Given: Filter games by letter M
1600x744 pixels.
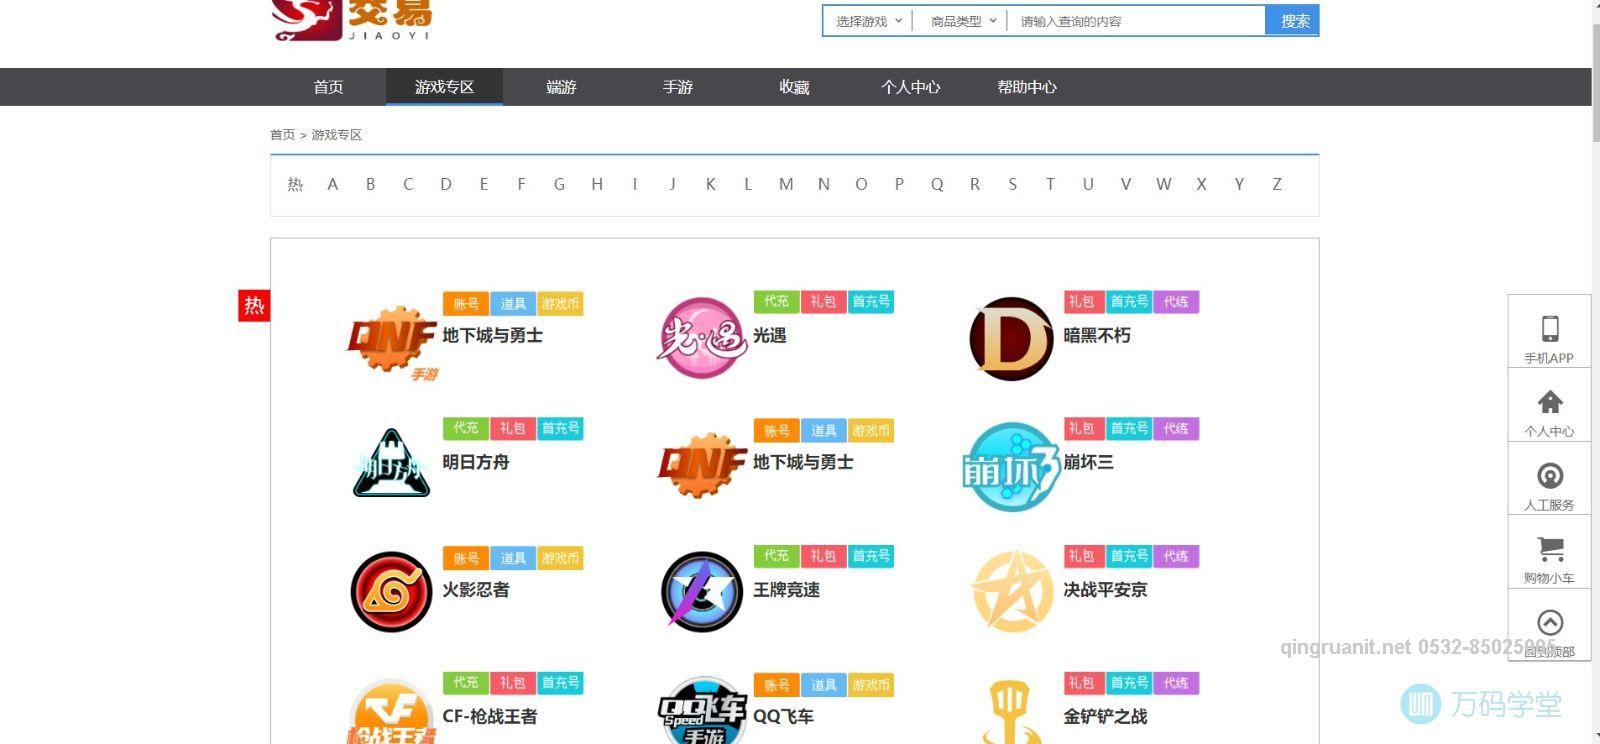Looking at the screenshot, I should 786,184.
